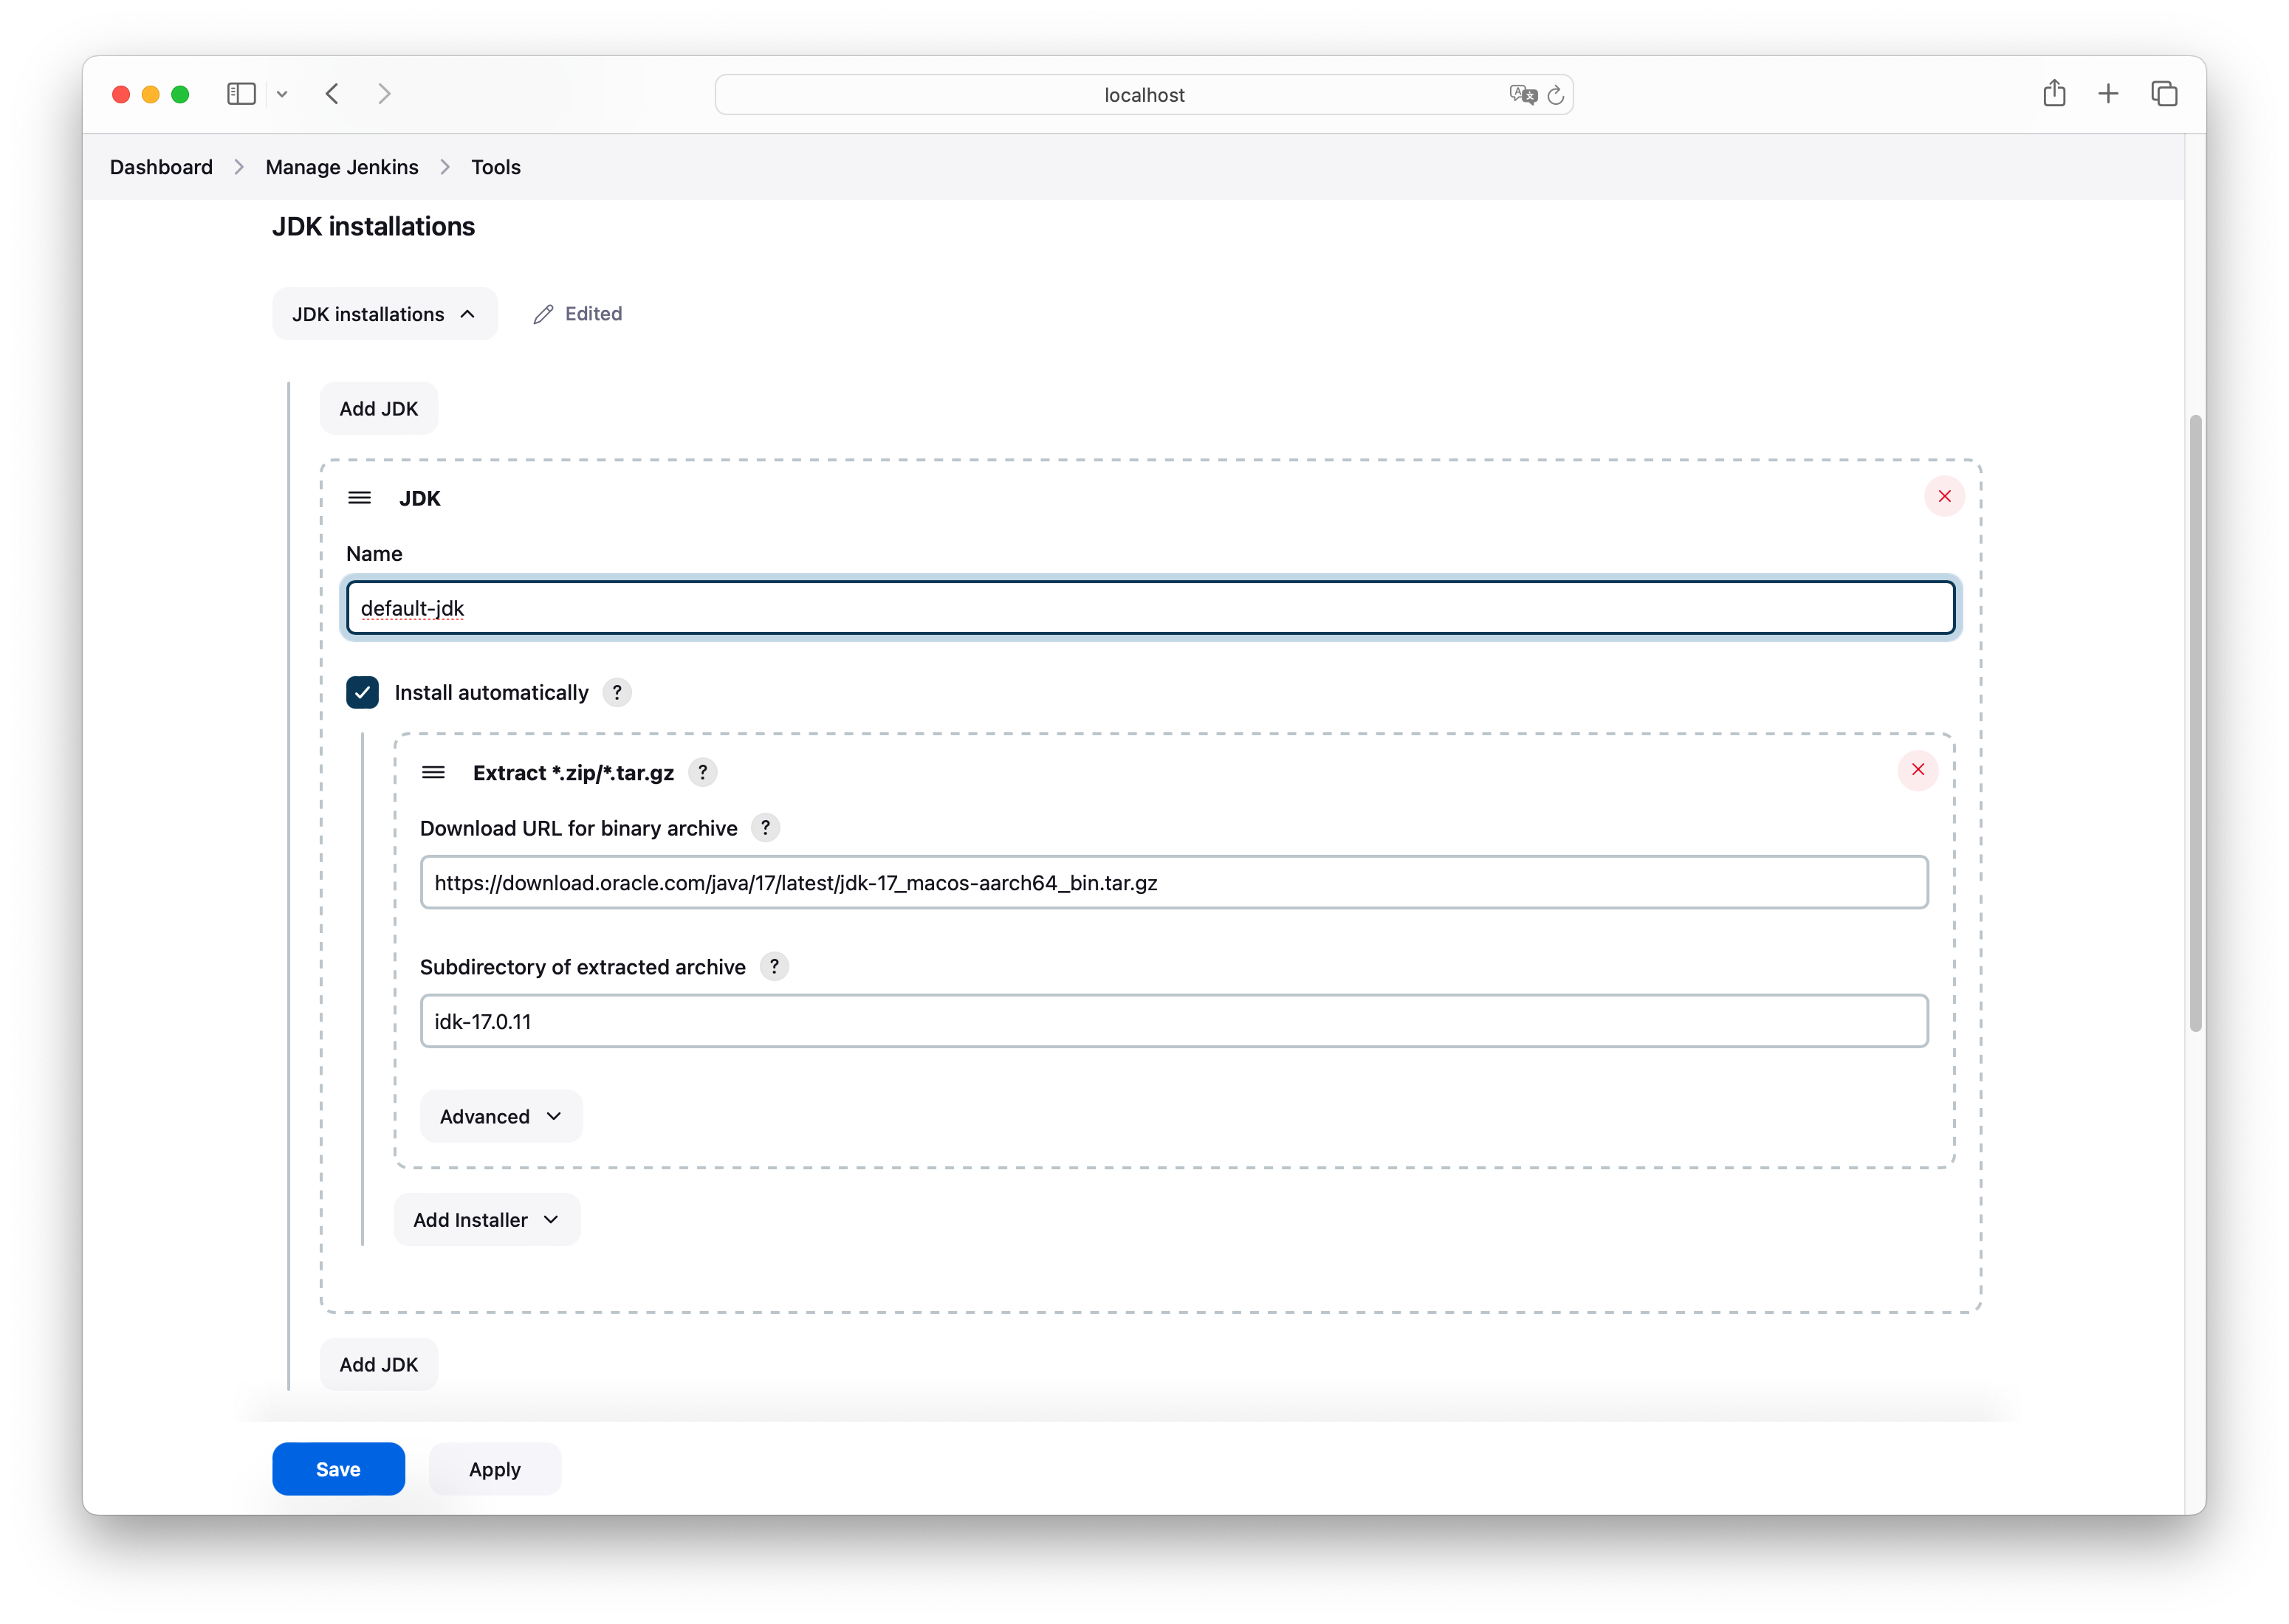Navigate to Dashboard breadcrumb
This screenshot has height=1624, width=2289.
pyautogui.click(x=161, y=167)
